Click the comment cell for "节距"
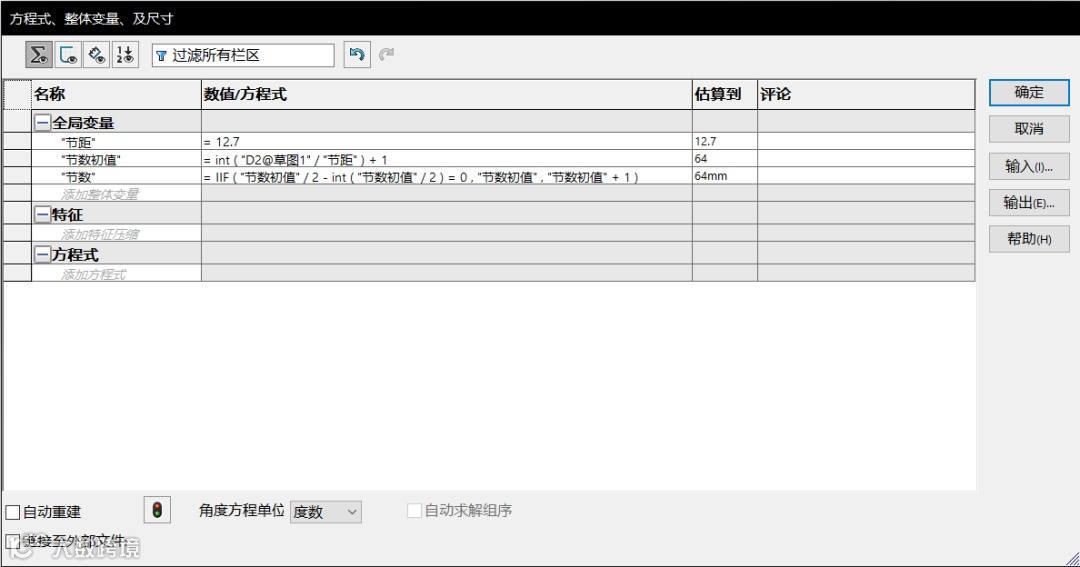 pyautogui.click(x=866, y=142)
